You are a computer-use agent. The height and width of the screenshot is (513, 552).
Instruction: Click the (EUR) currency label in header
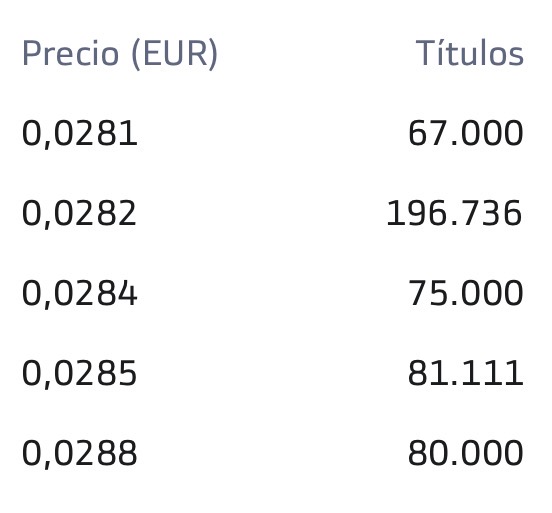coord(174,54)
